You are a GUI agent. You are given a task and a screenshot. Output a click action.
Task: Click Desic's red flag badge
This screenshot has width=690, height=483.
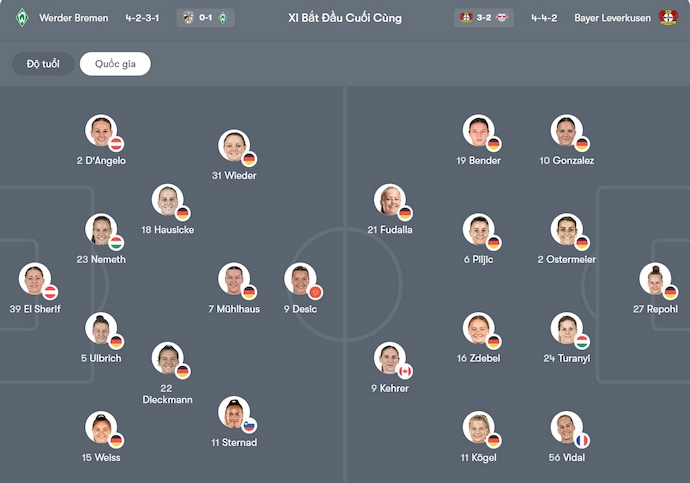click(315, 292)
